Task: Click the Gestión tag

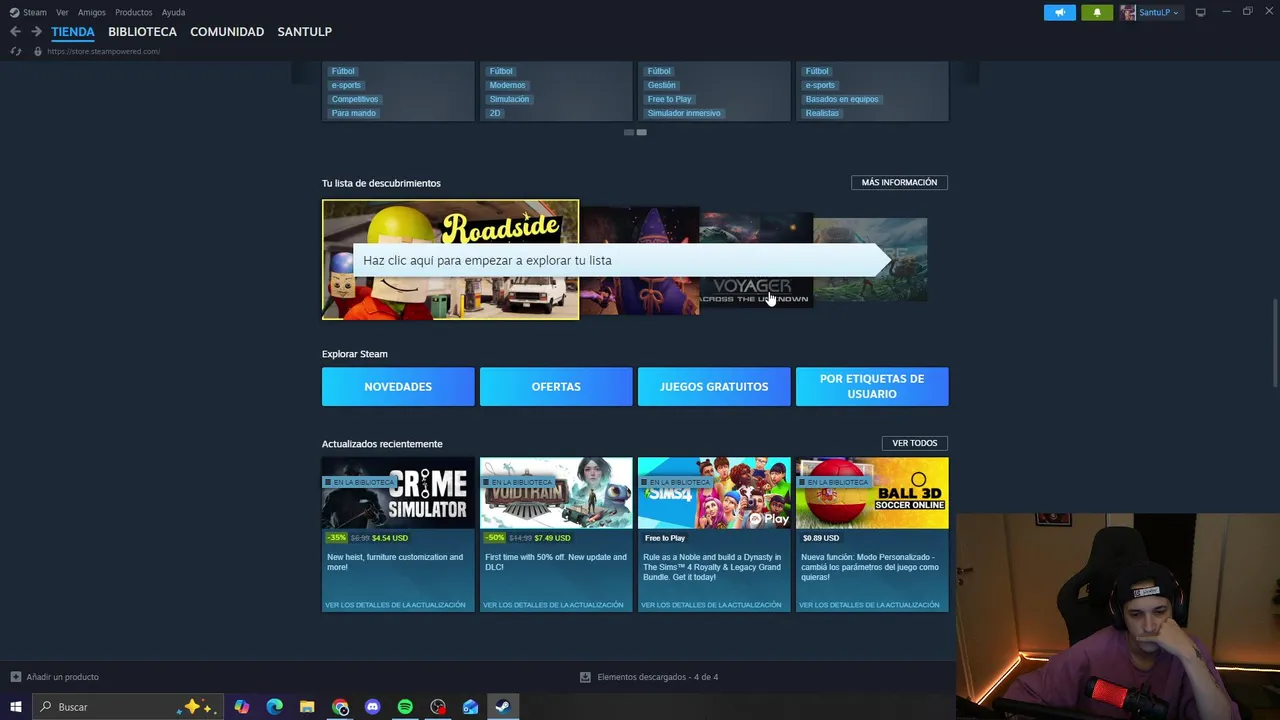Action: [661, 85]
